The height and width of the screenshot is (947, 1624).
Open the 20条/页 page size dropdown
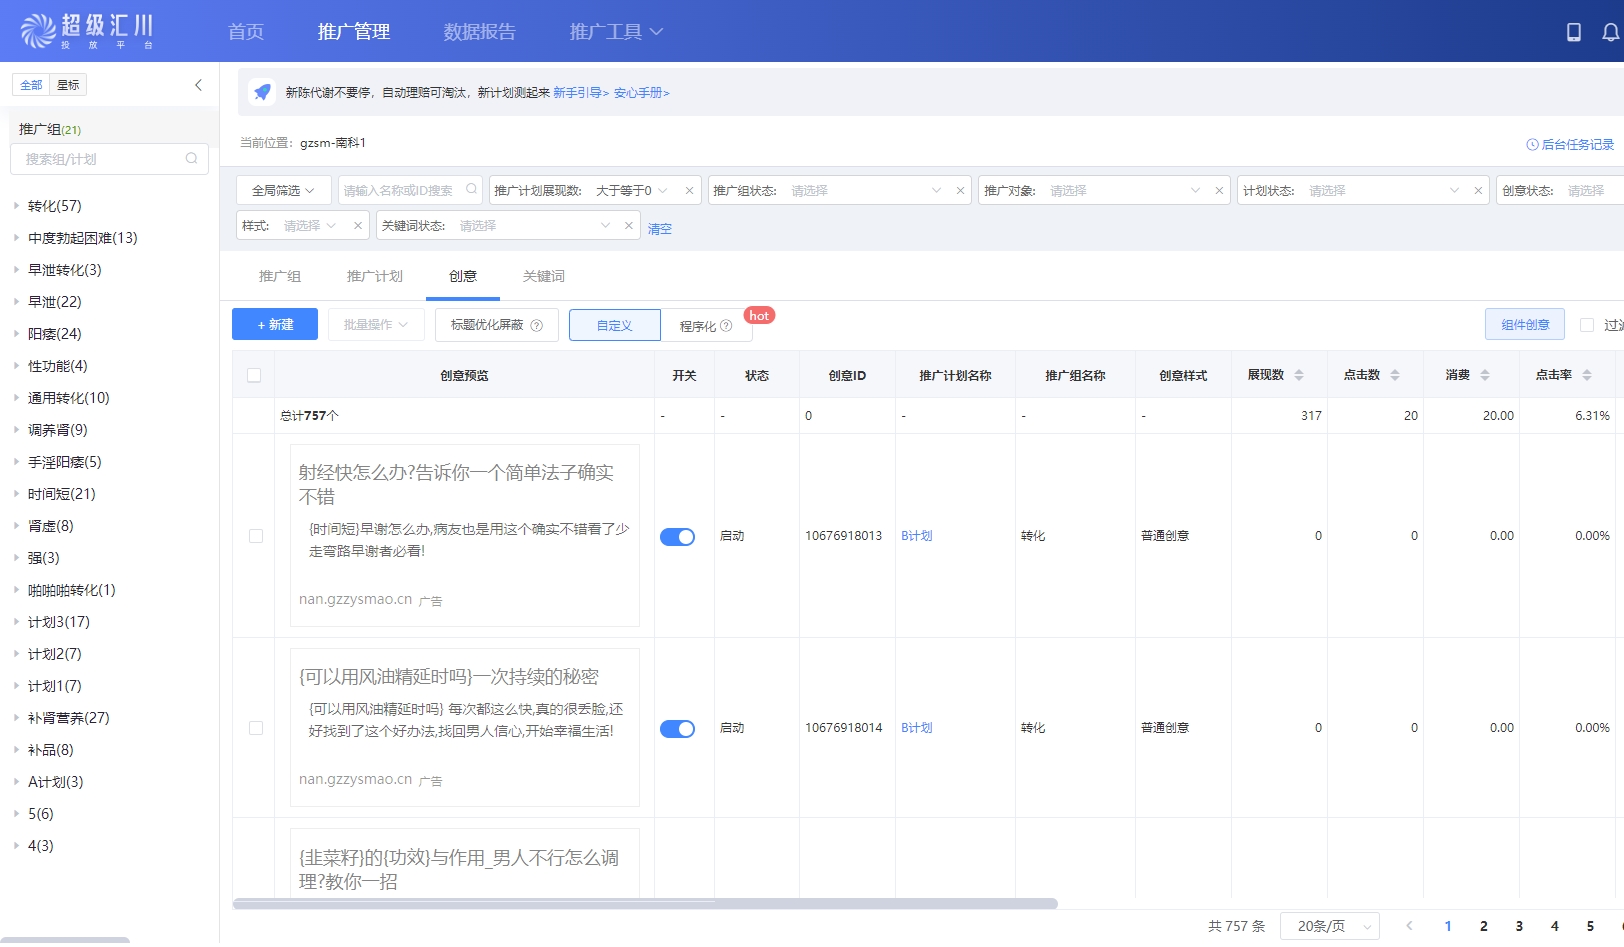click(x=1329, y=926)
